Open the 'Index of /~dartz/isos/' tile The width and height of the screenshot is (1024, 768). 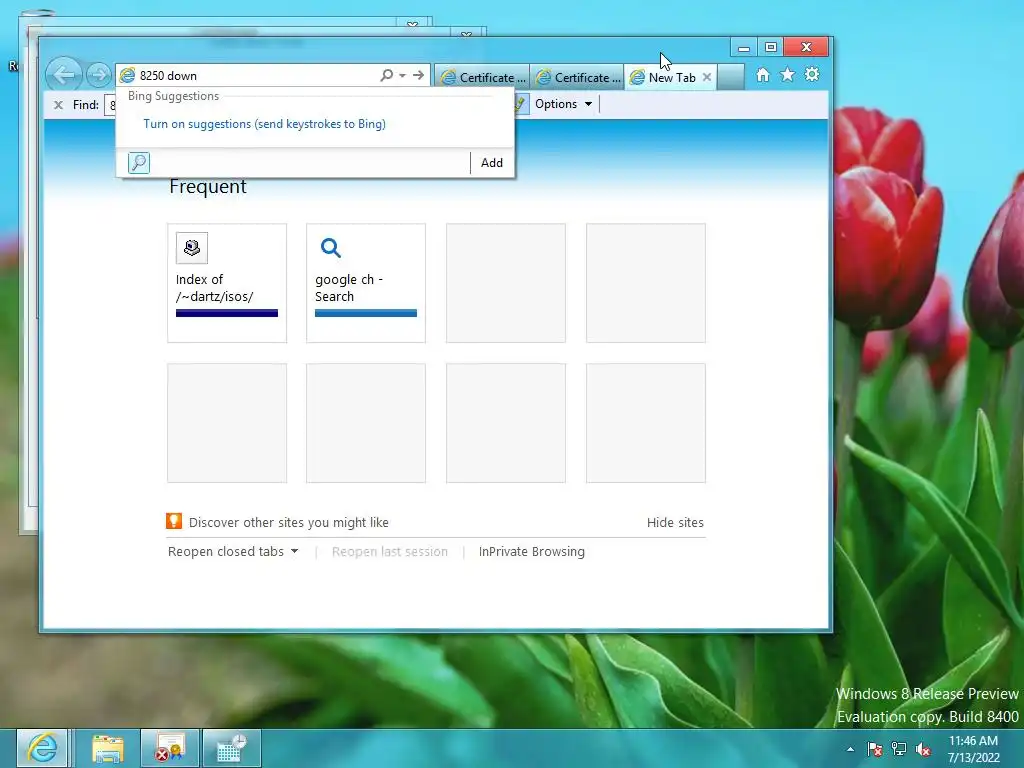(x=227, y=283)
